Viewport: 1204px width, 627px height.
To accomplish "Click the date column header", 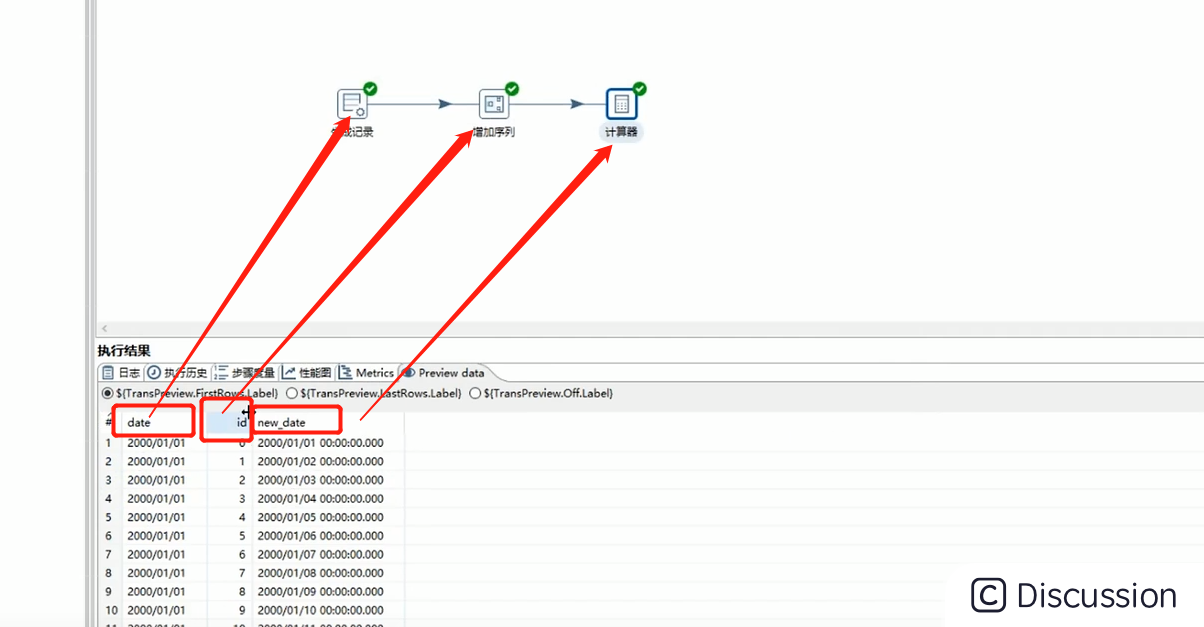I will pyautogui.click(x=164, y=423).
